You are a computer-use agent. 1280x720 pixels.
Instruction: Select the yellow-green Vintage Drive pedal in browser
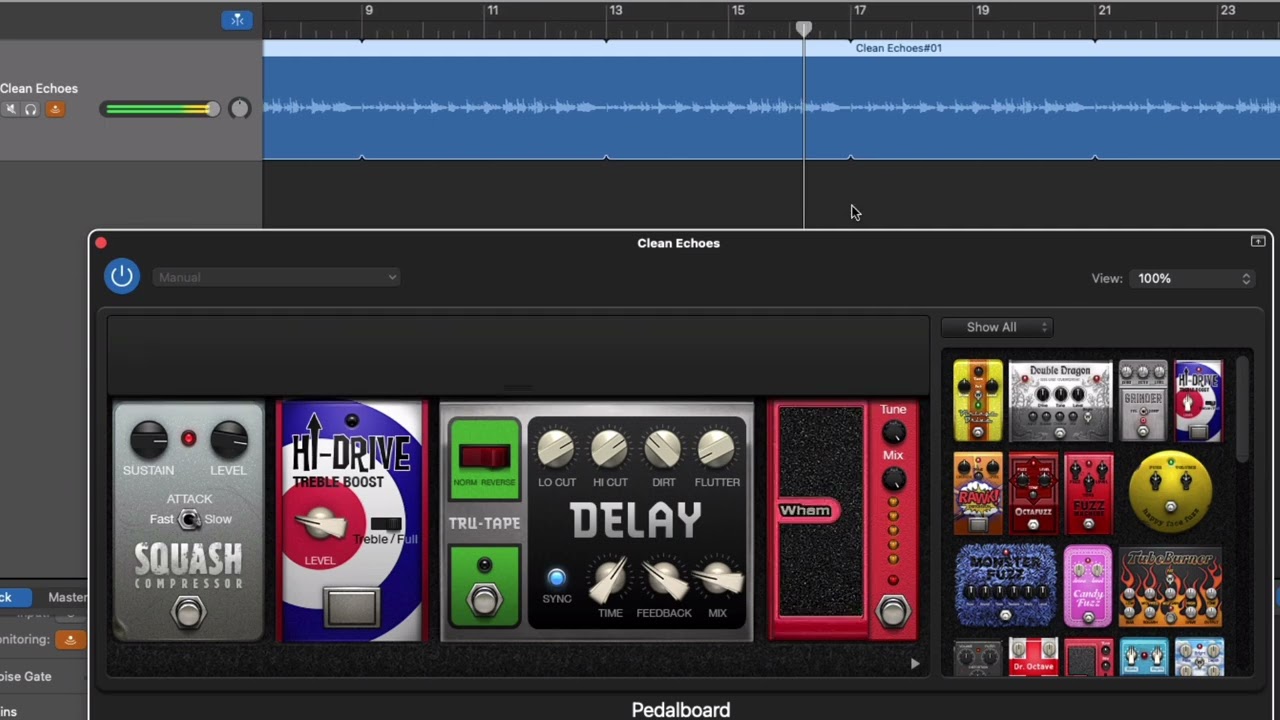click(x=978, y=401)
